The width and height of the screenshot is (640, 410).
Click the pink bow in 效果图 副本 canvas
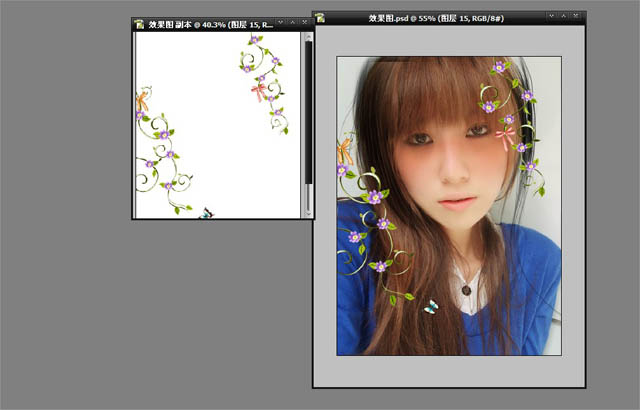click(x=263, y=92)
